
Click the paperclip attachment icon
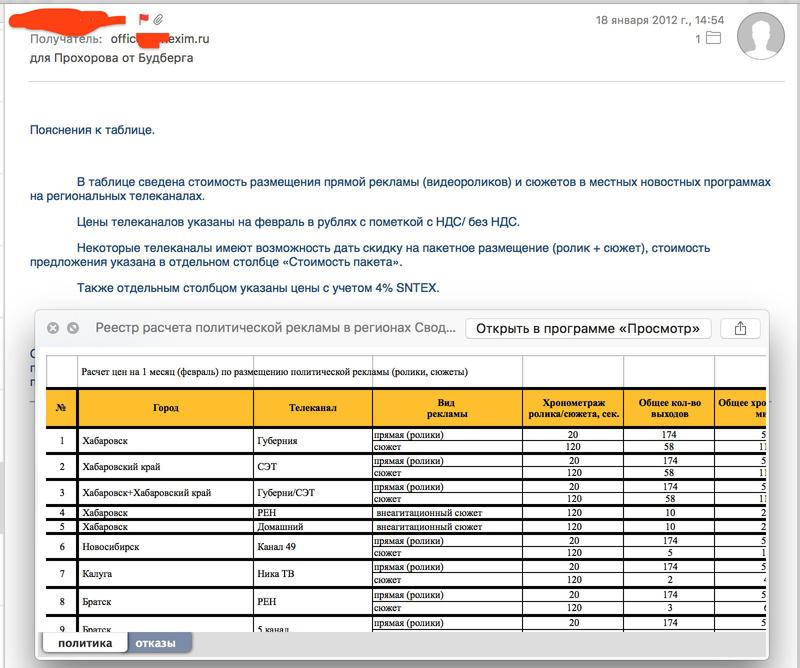click(158, 19)
